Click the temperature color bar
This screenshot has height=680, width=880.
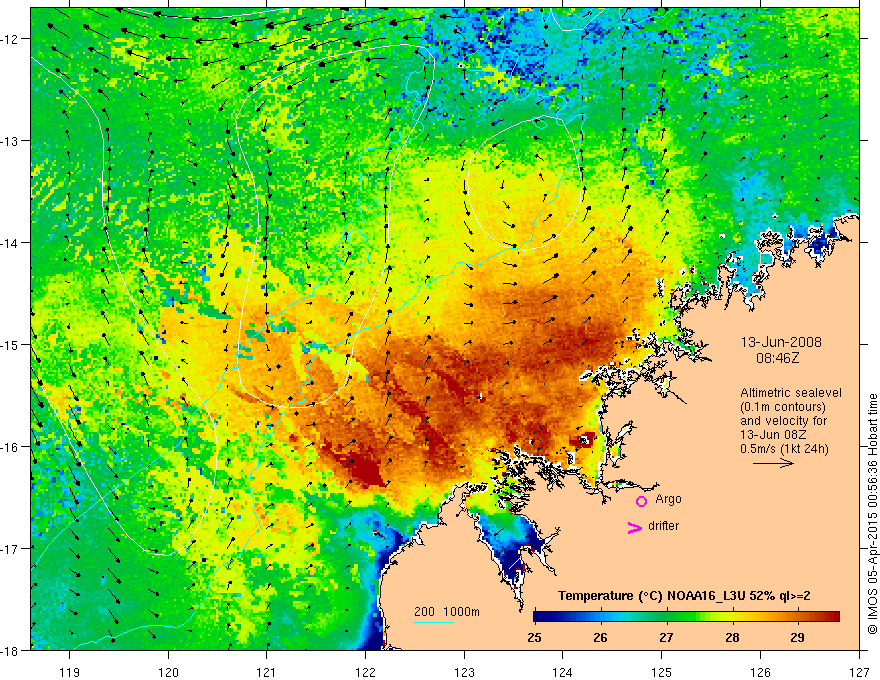[686, 616]
